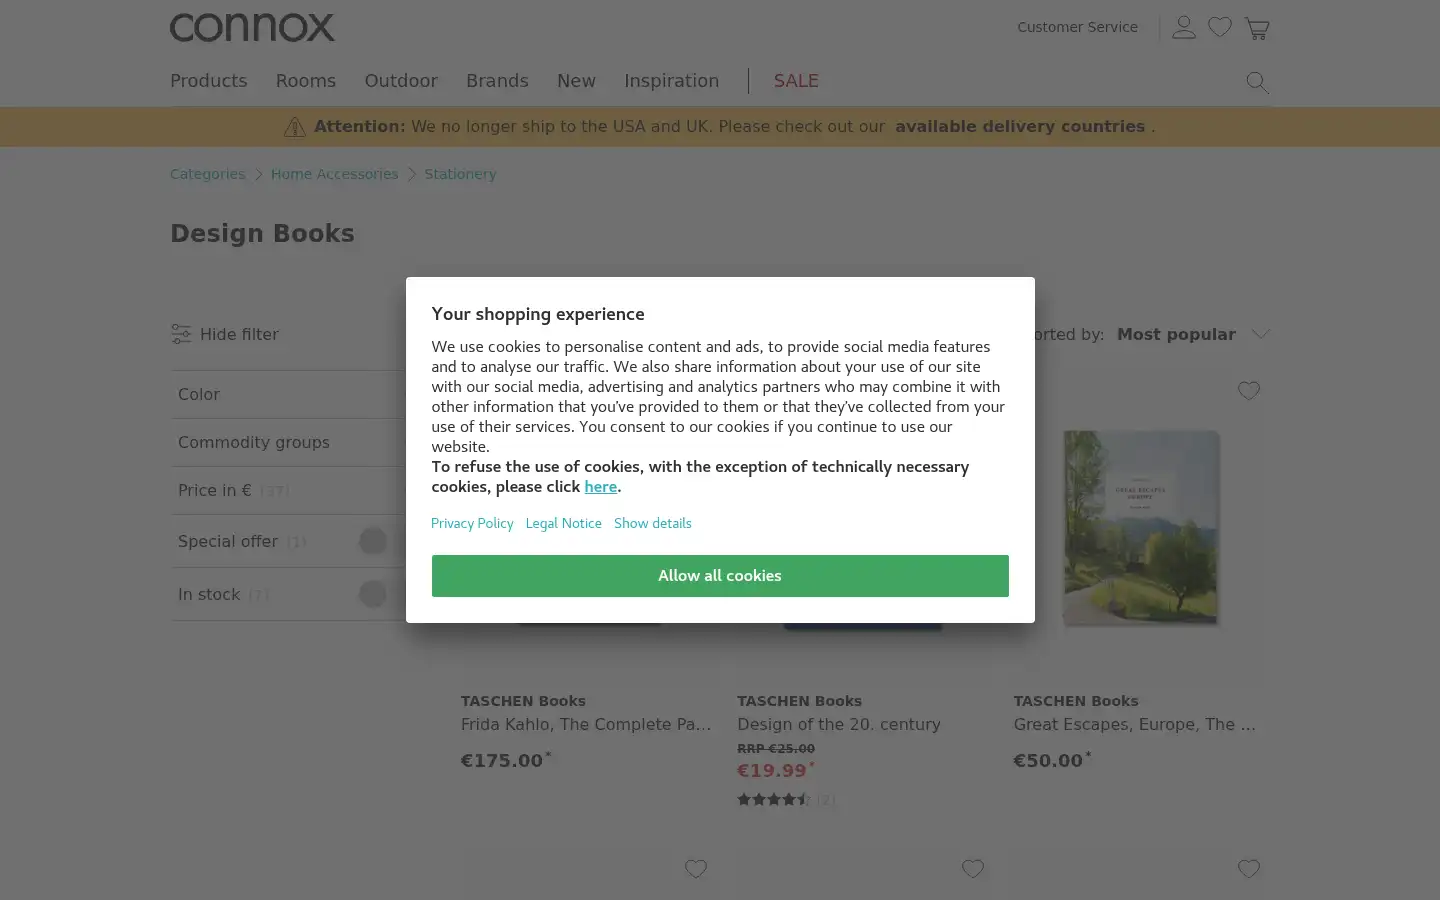Go to Stationery breadcrumb

coord(460,174)
